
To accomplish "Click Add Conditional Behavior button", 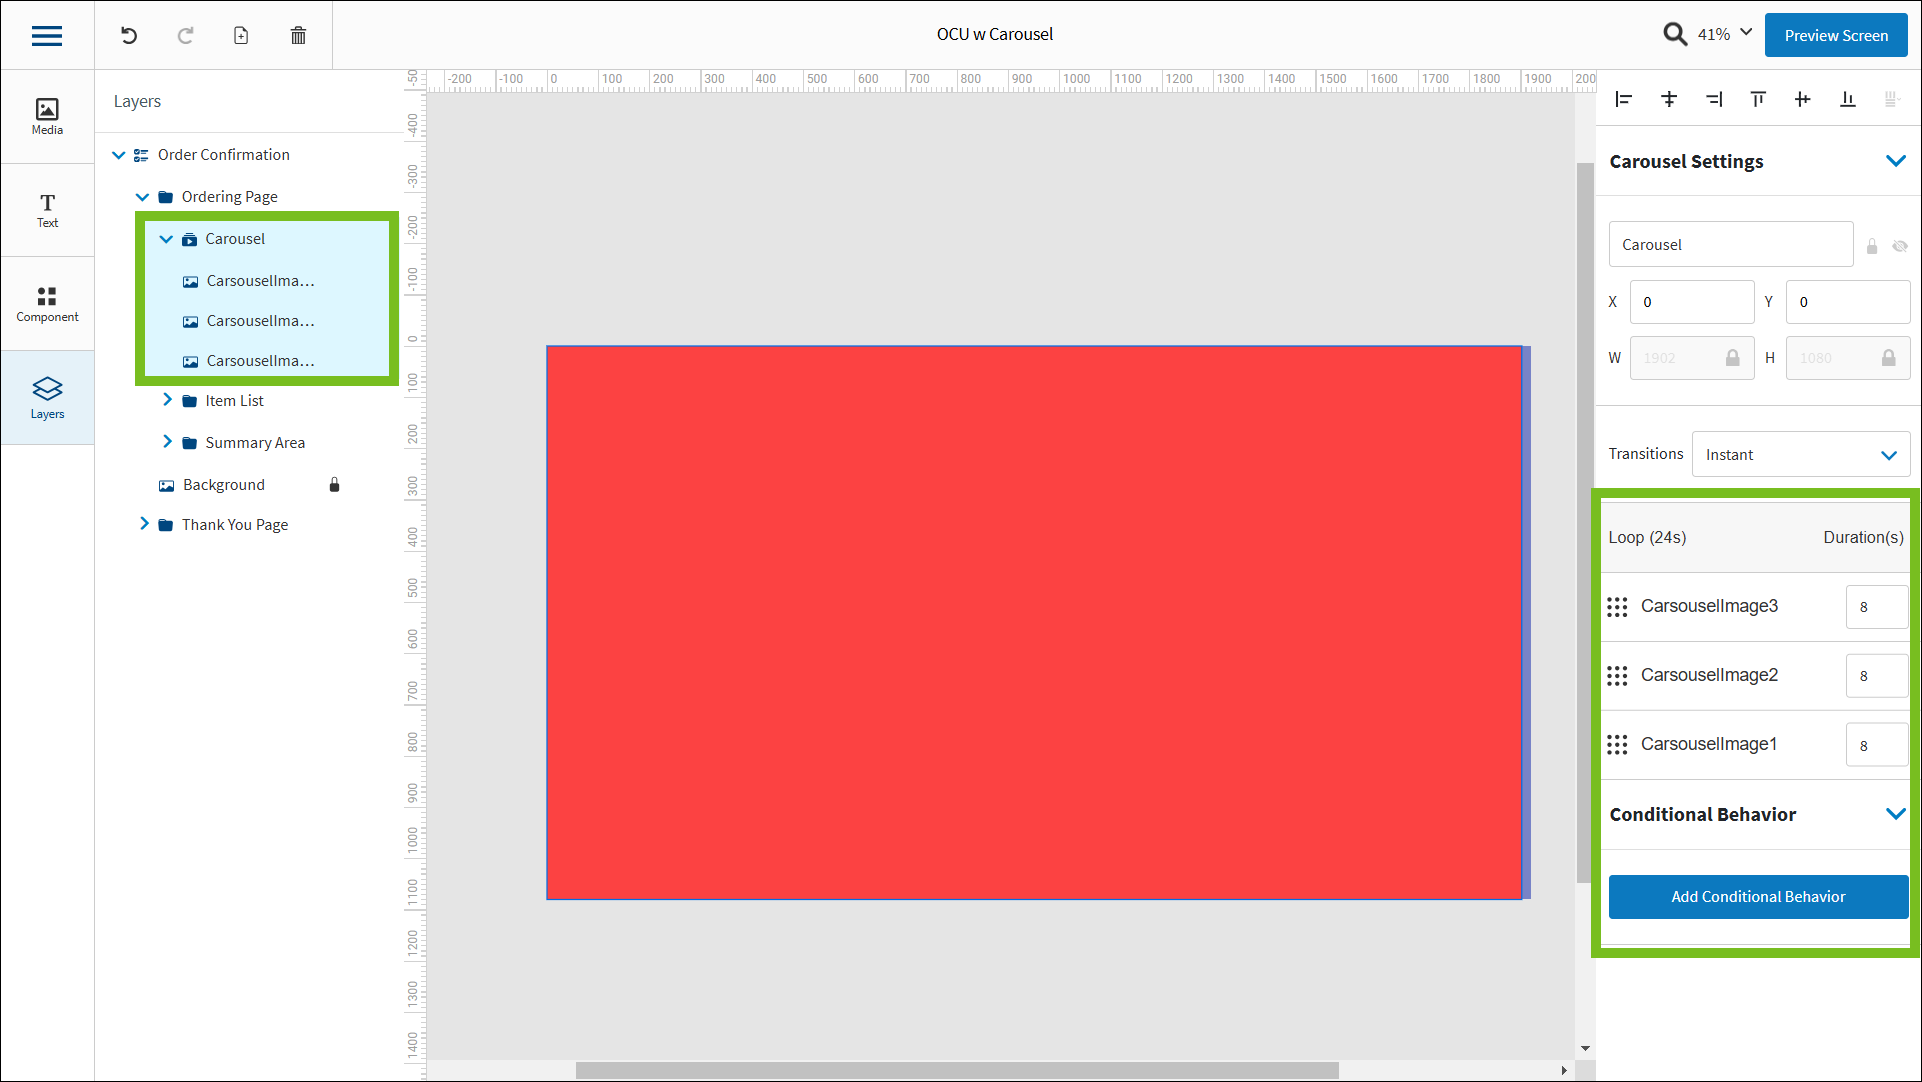I will 1758,897.
